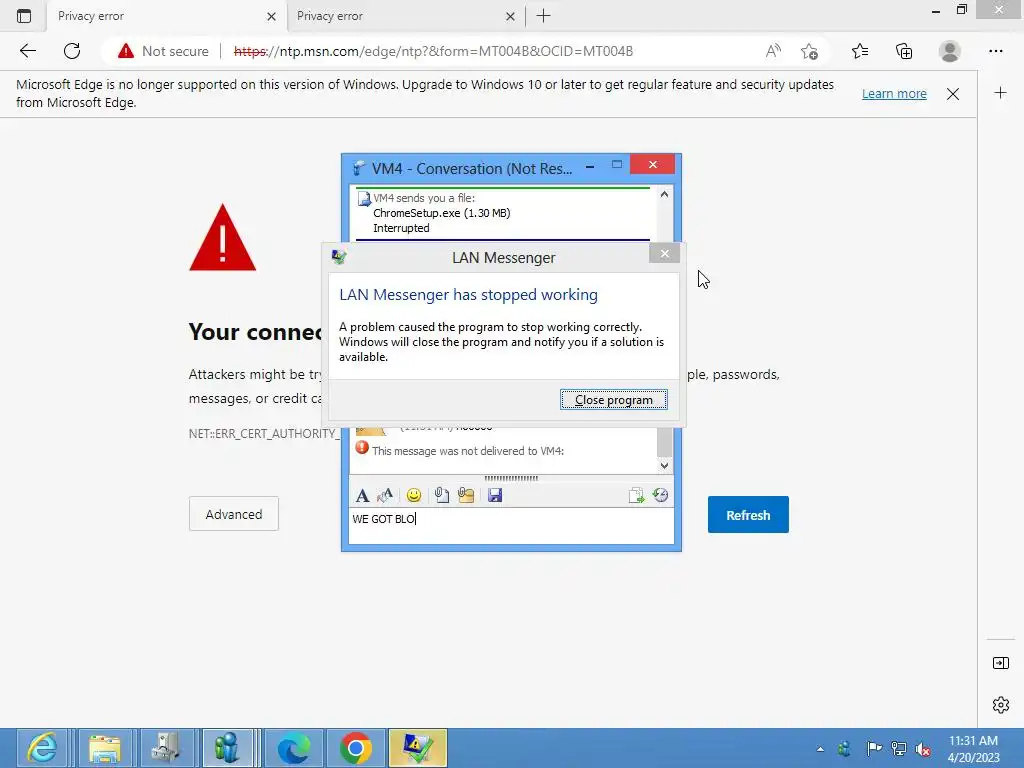1024x768 pixels.
Task: Close the crashed LAN Messenger program
Action: point(613,400)
